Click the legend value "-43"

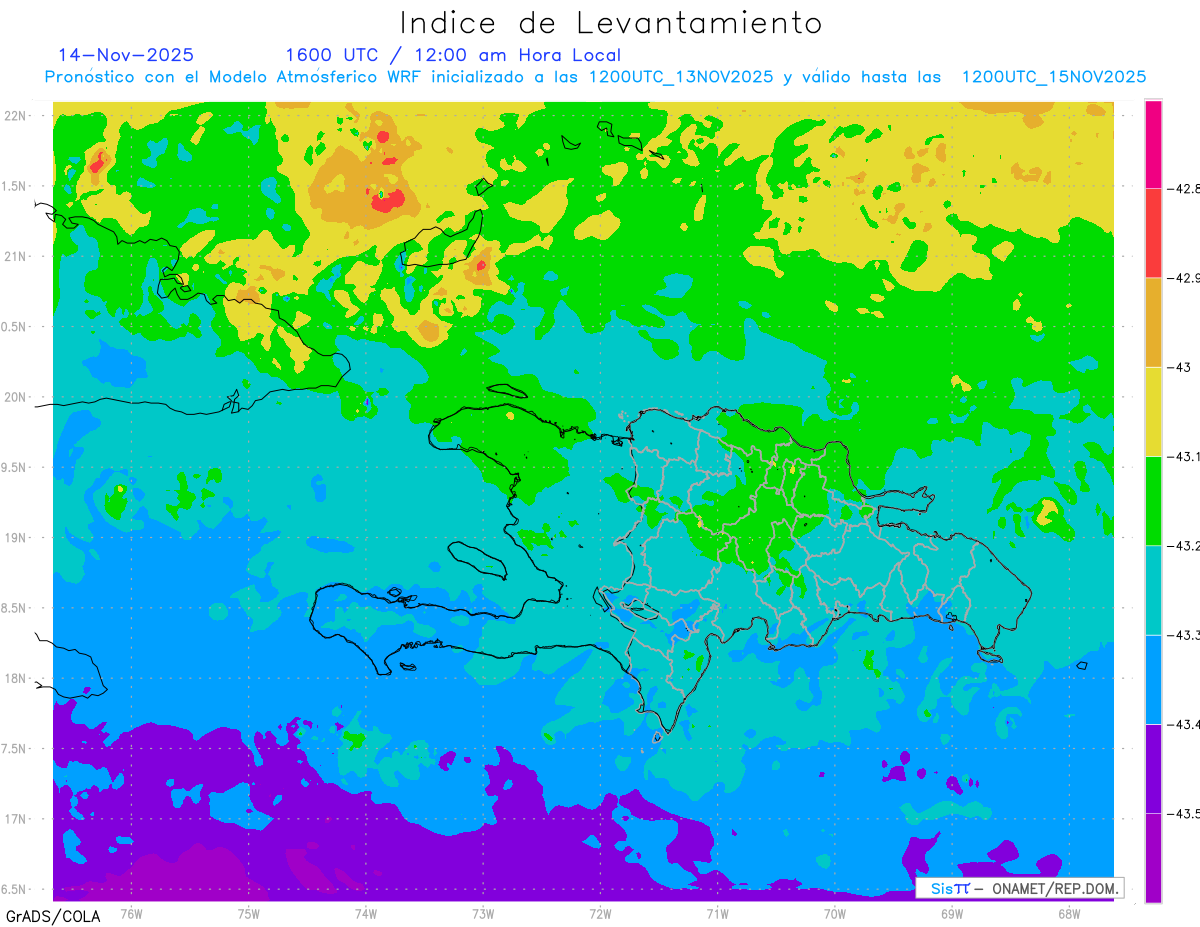(1179, 367)
